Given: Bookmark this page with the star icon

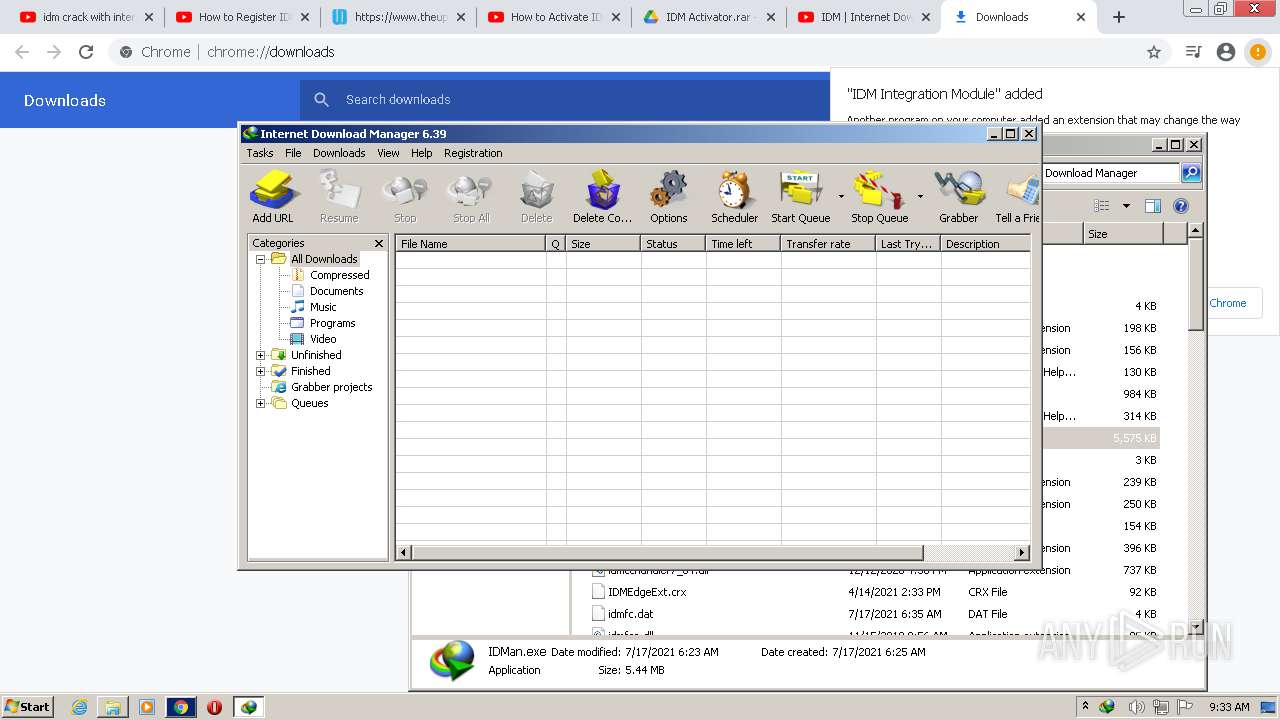Looking at the screenshot, I should click(1154, 52).
